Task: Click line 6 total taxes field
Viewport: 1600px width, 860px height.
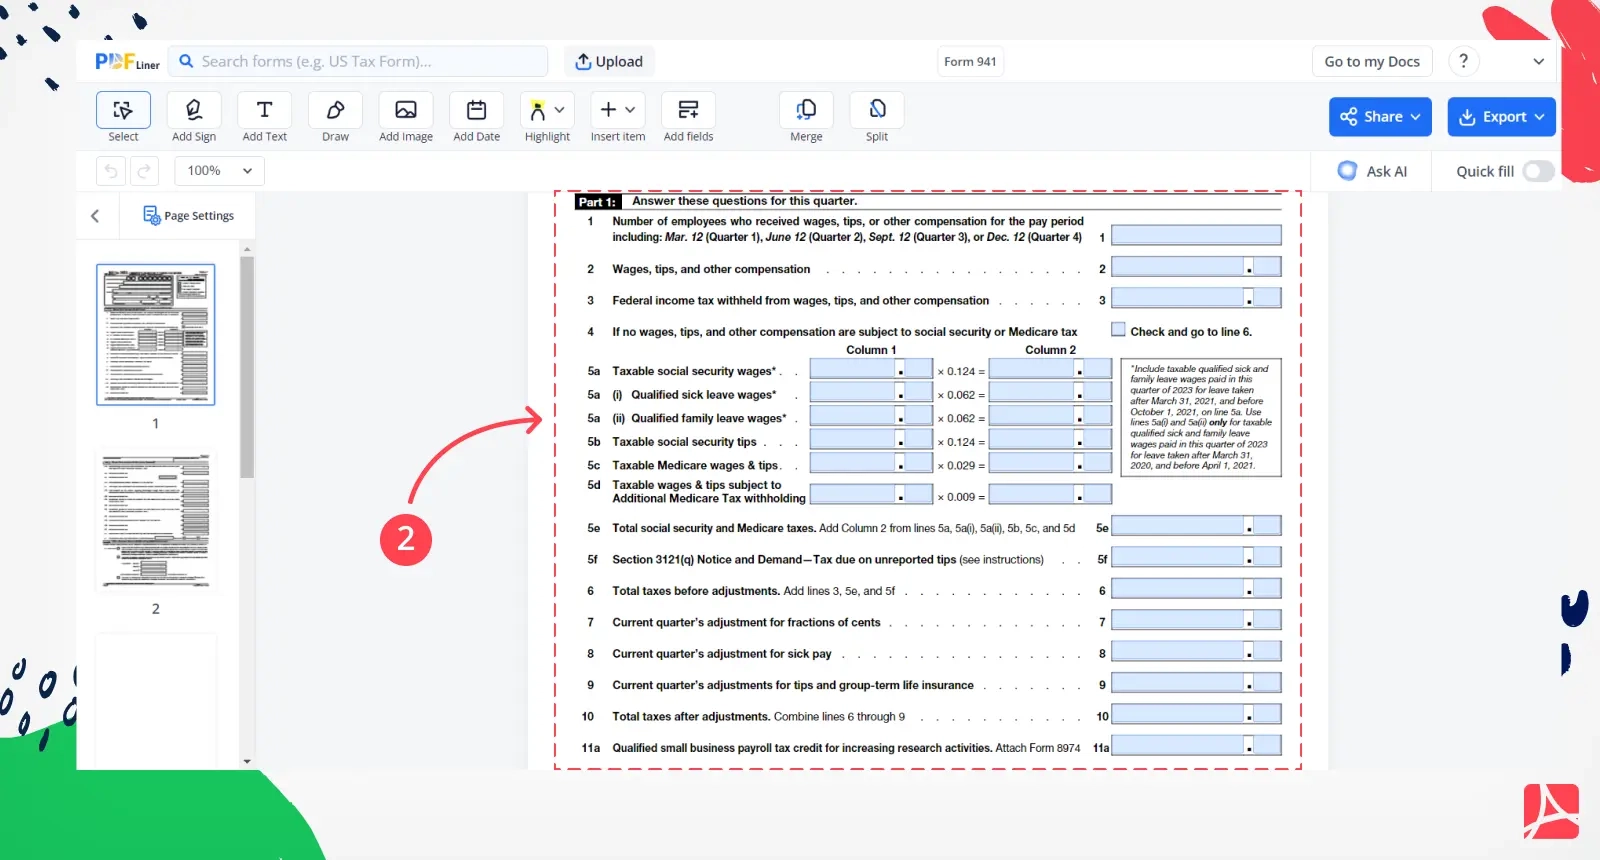Action: pyautogui.click(x=1196, y=589)
